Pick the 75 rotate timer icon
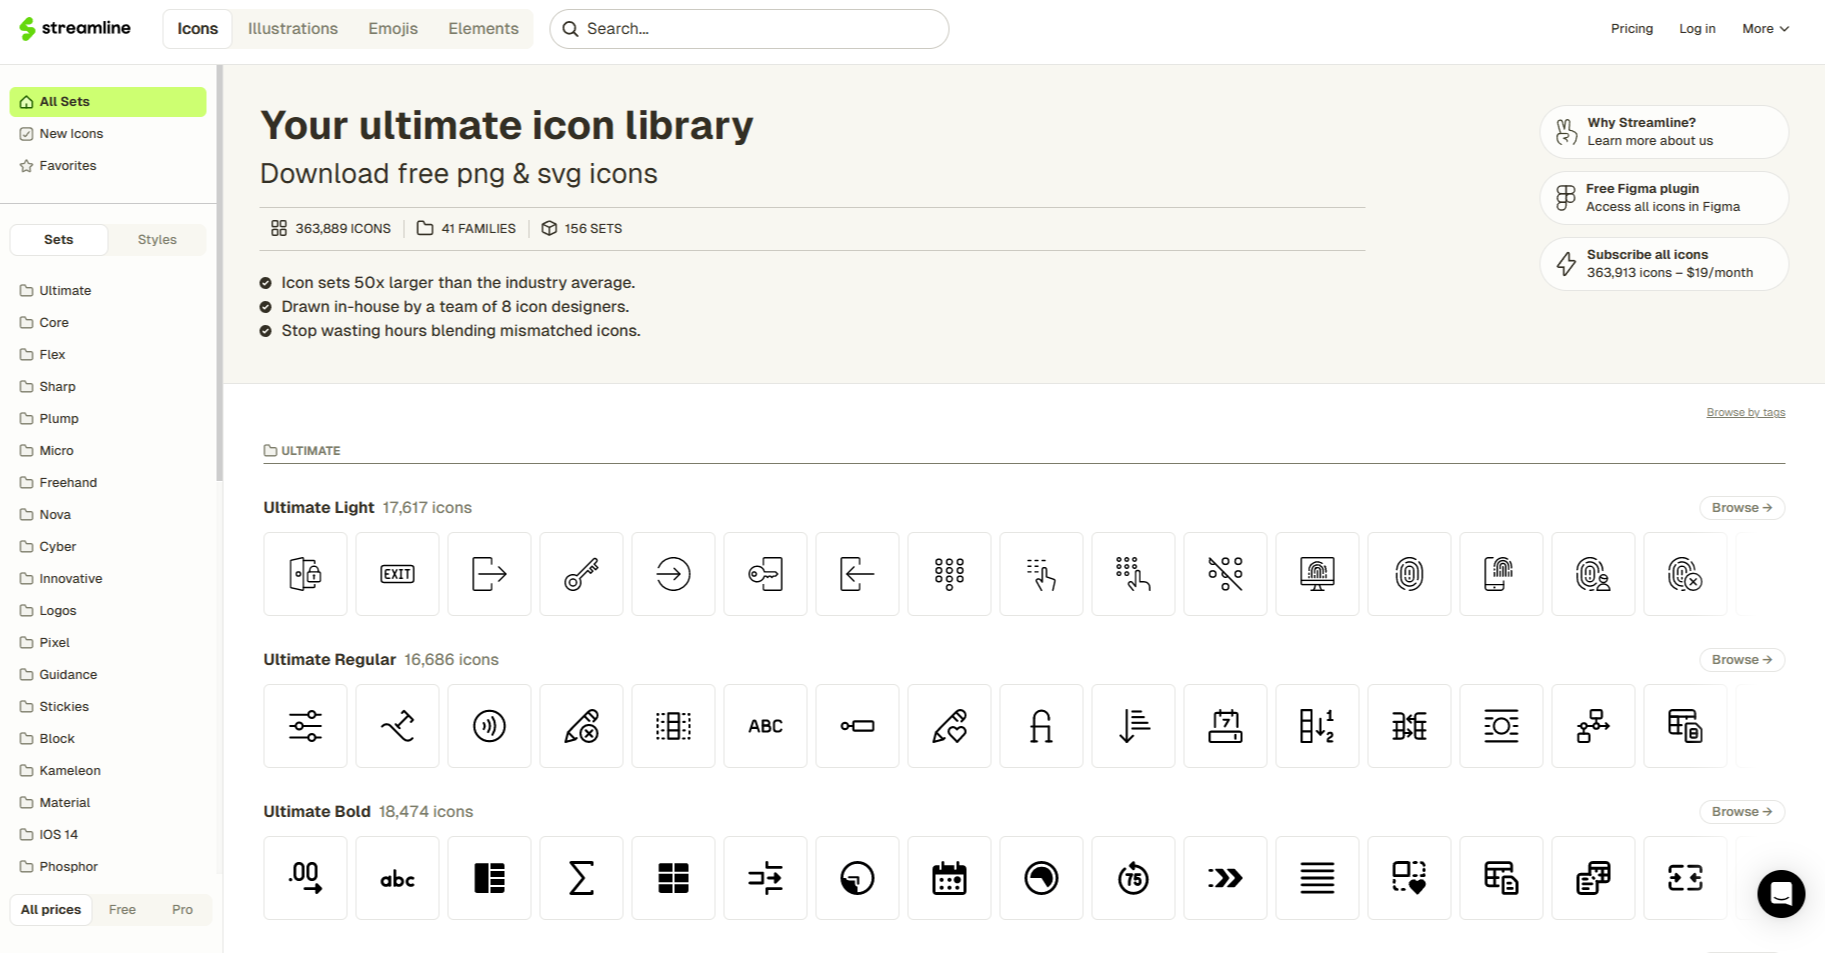The image size is (1825, 953). [1133, 878]
